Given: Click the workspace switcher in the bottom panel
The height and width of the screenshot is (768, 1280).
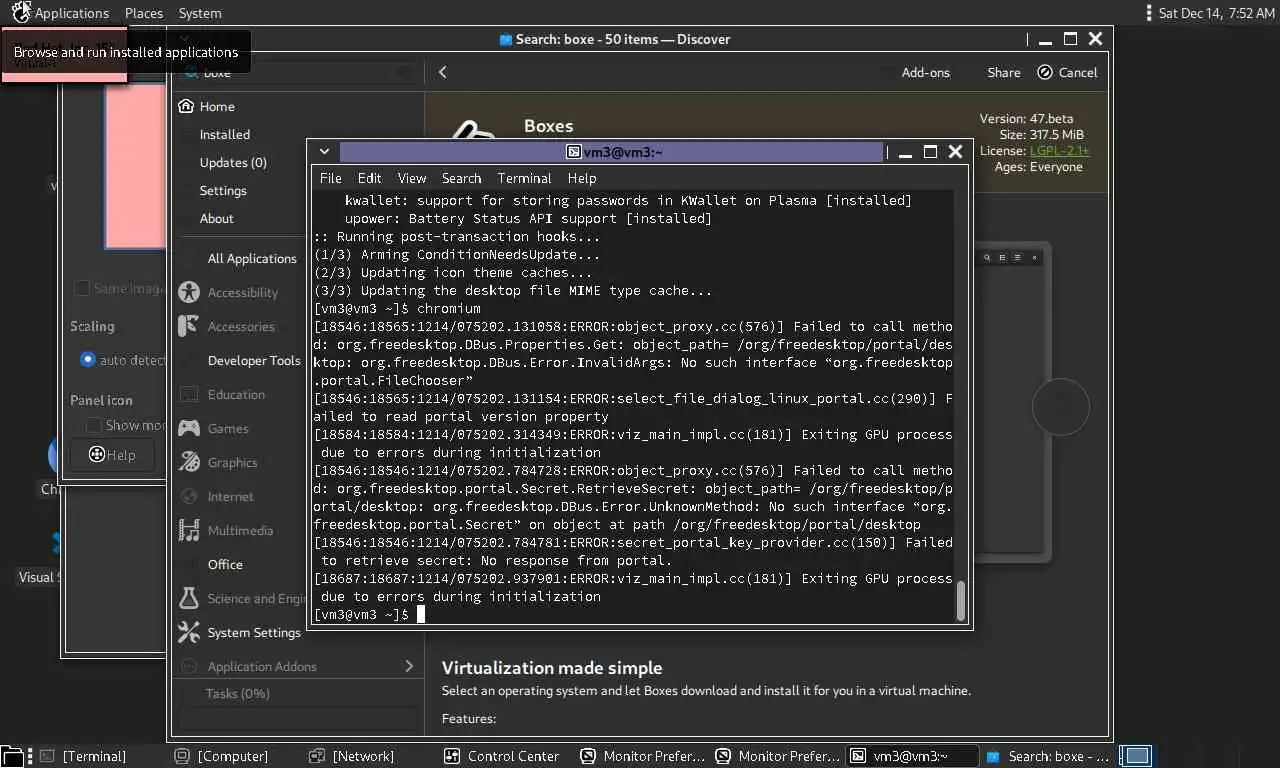Looking at the screenshot, I should pos(1136,756).
